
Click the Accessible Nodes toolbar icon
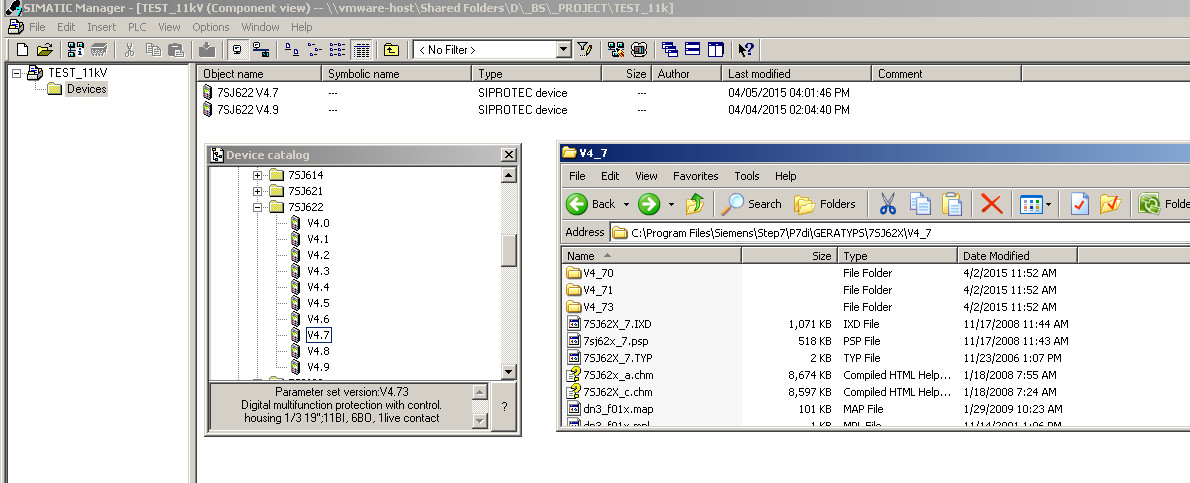click(x=76, y=50)
